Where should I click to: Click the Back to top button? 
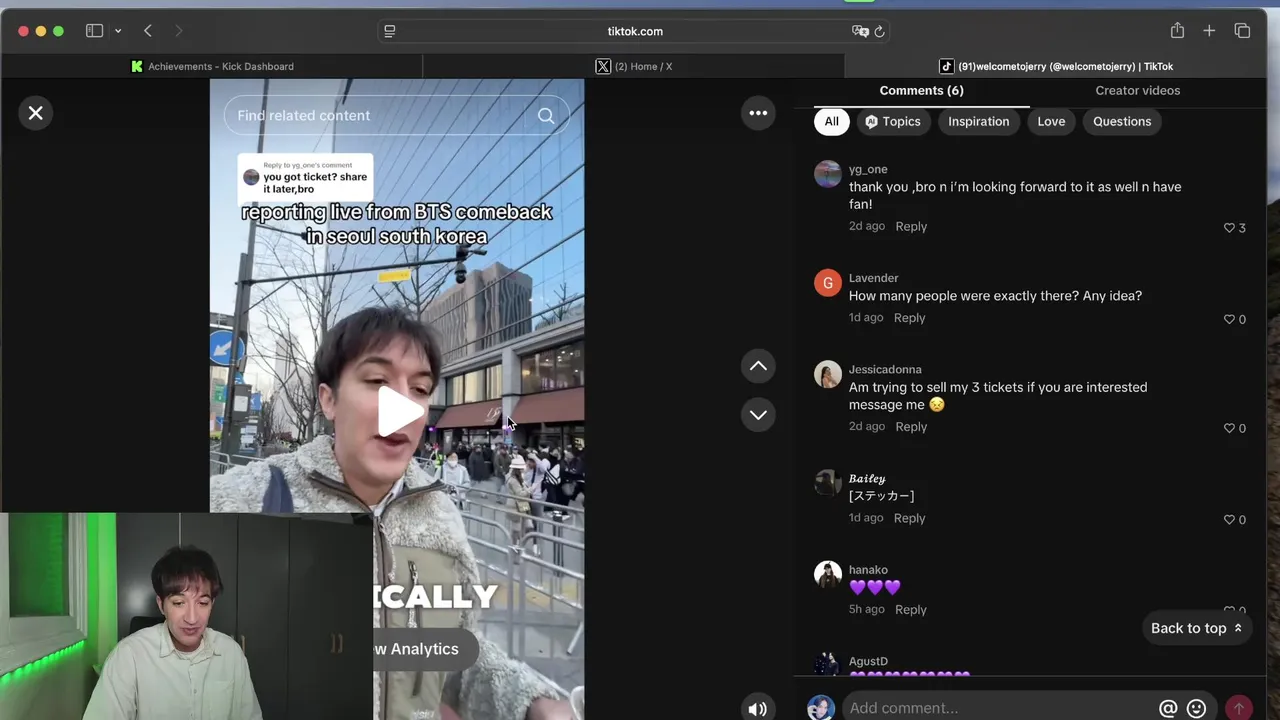[x=1196, y=628]
